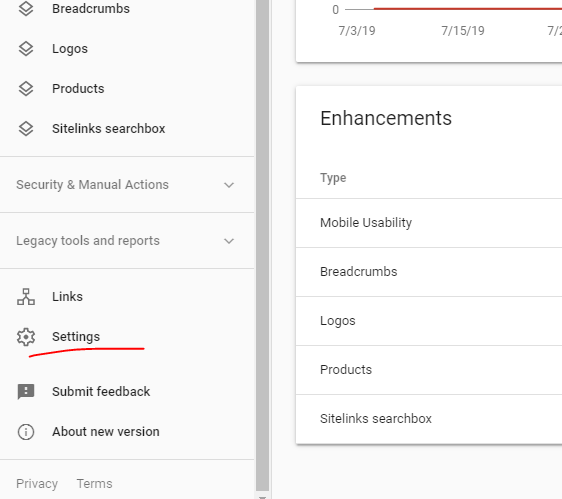Click the Sitelinks searchbox layers icon
Image resolution: width=562 pixels, height=499 pixels.
point(26,128)
